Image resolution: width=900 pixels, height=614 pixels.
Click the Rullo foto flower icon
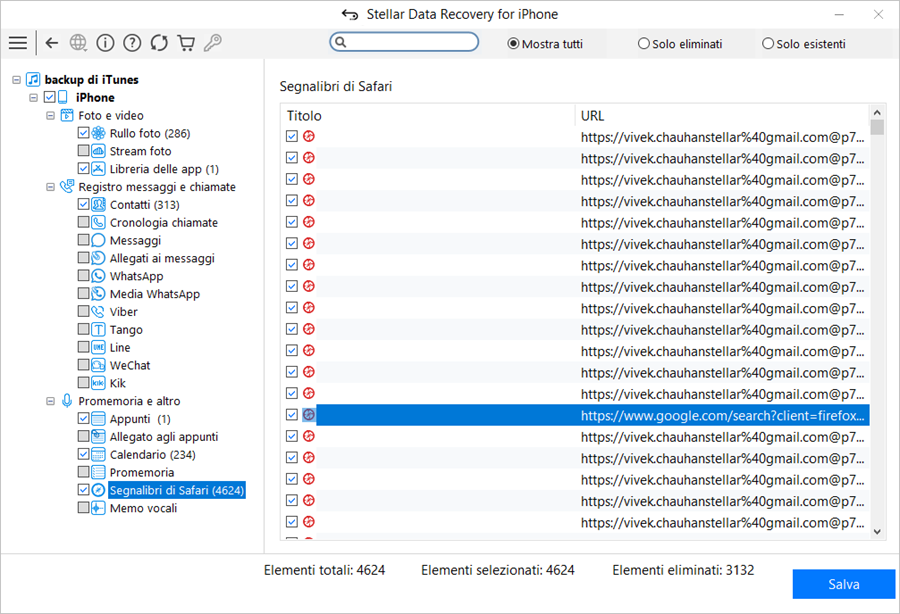[x=99, y=133]
